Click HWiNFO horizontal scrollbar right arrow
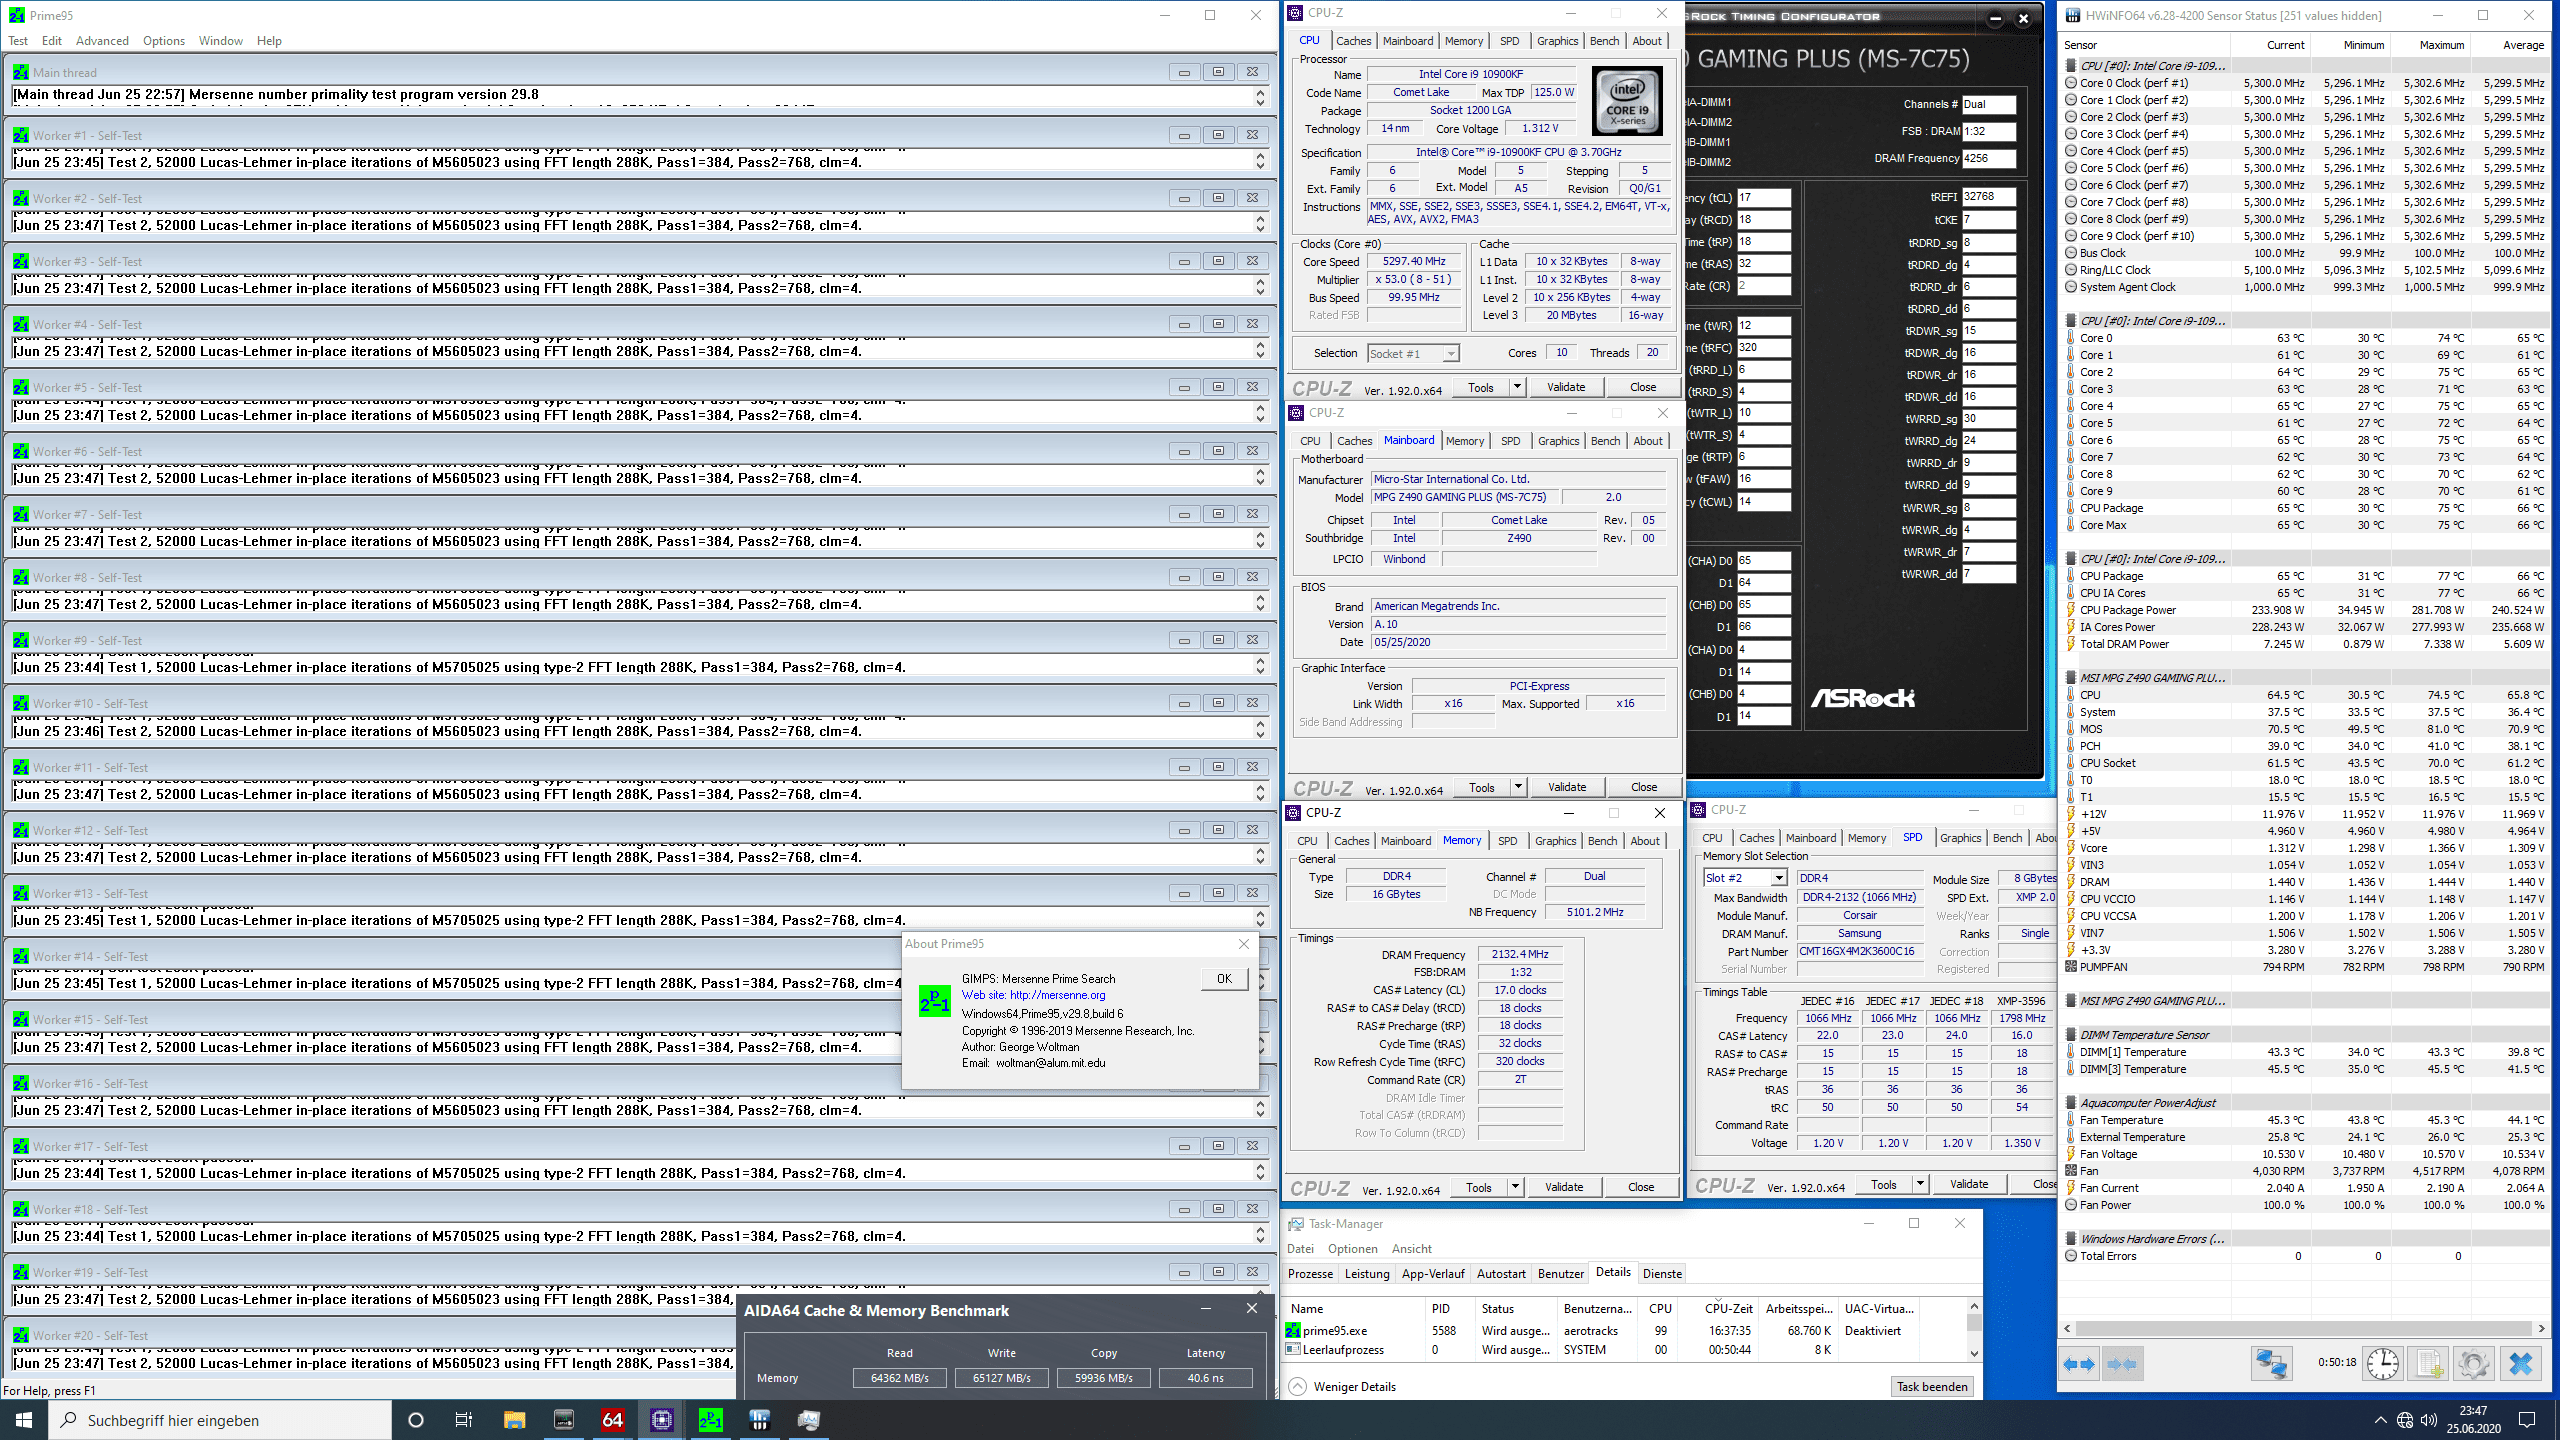Image resolution: width=2560 pixels, height=1440 pixels. (2541, 1329)
